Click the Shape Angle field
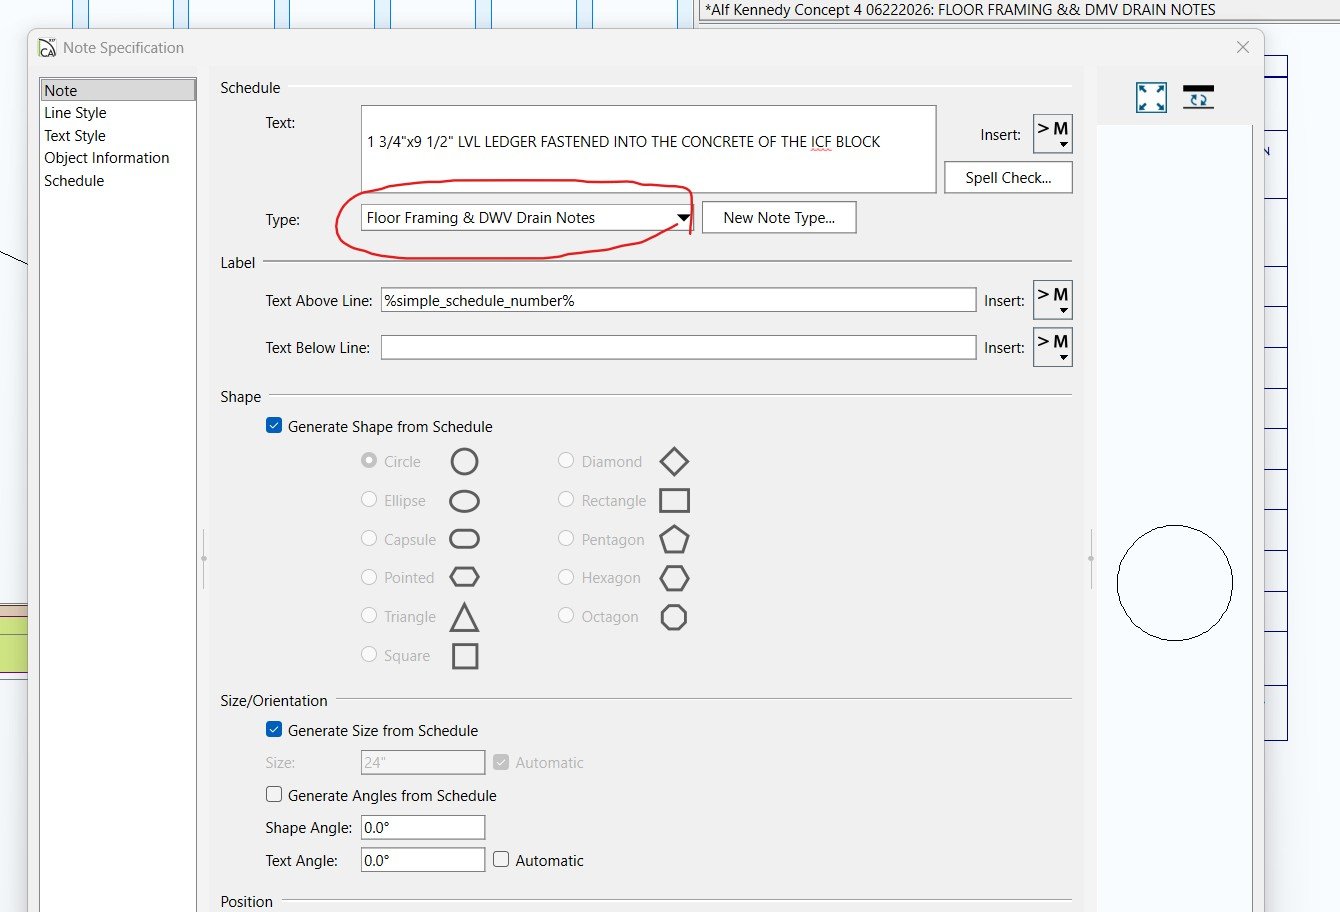The width and height of the screenshot is (1340, 912). coord(423,827)
